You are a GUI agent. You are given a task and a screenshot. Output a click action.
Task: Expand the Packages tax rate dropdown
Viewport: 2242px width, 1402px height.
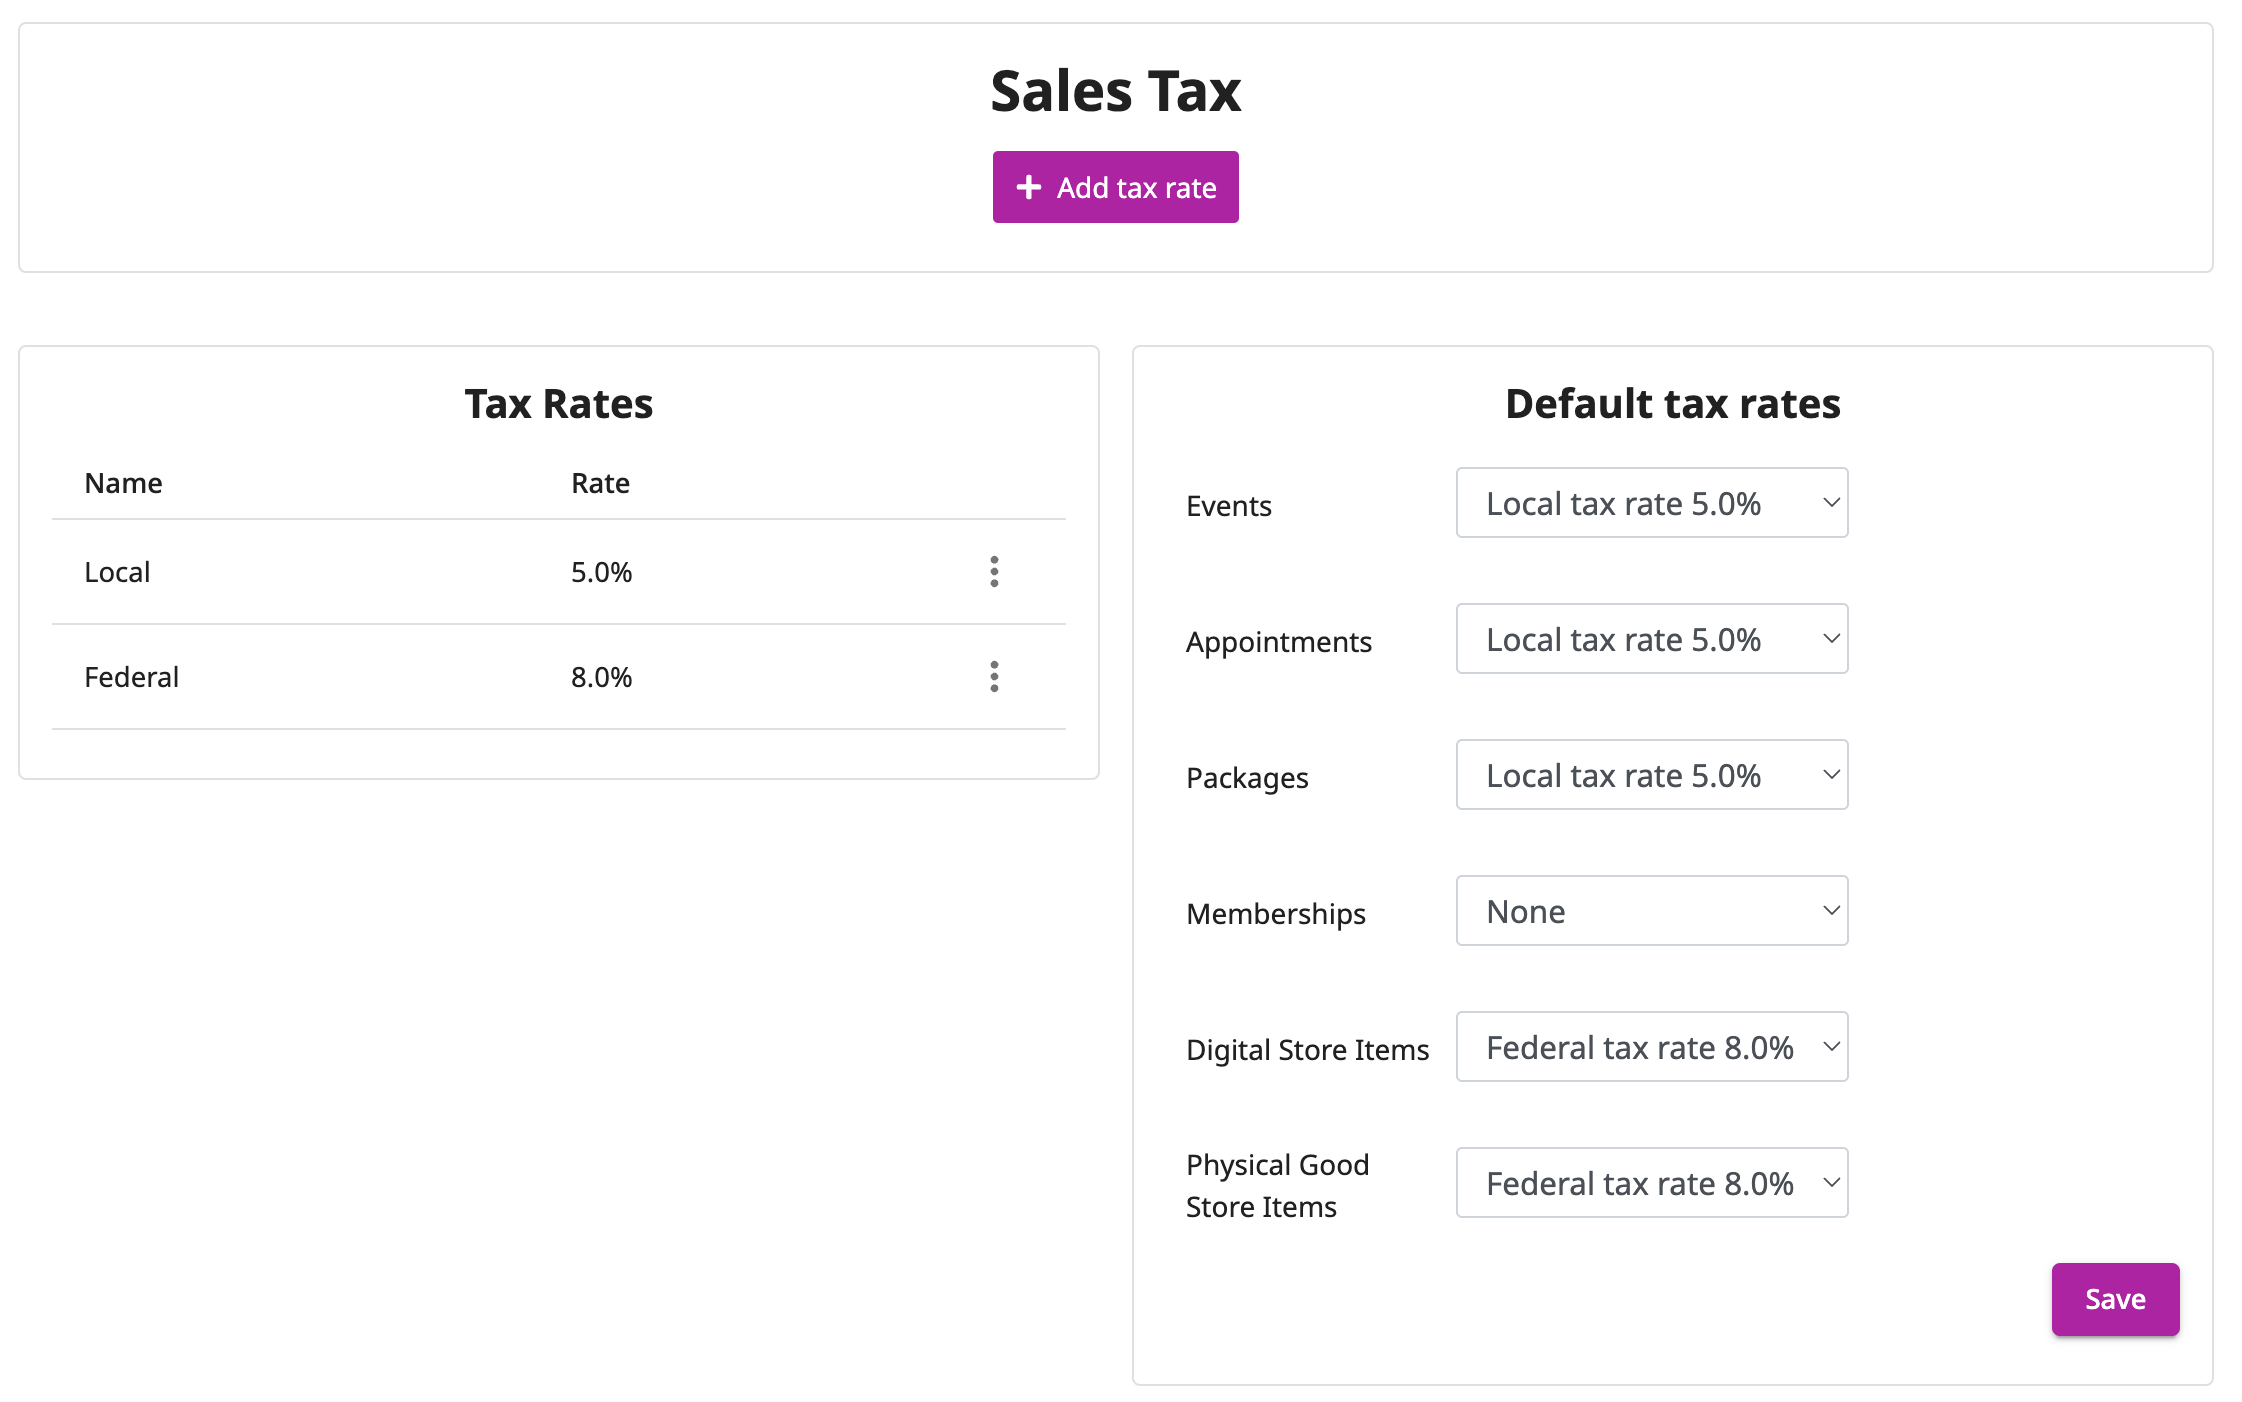click(x=1652, y=775)
